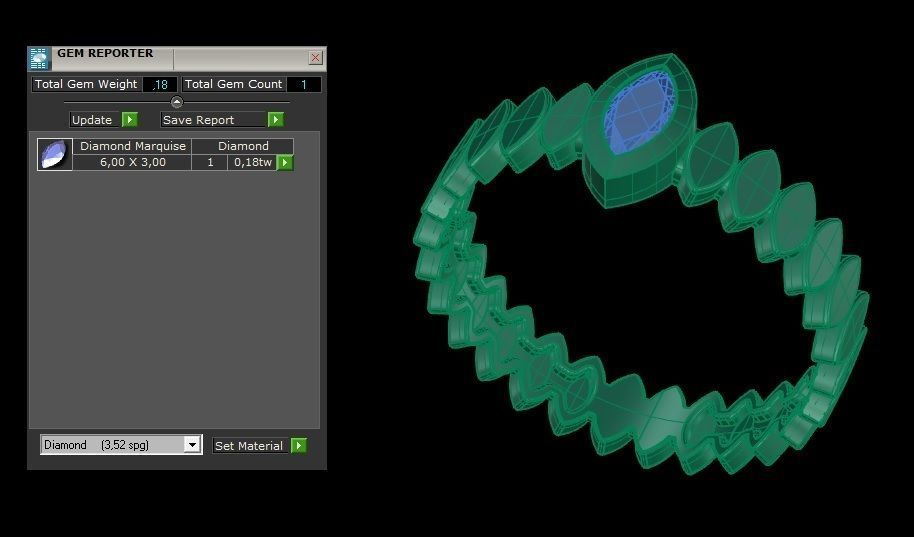Click the Diamond Marquise header cell
Viewport: 914px width, 537px height.
[x=132, y=146]
